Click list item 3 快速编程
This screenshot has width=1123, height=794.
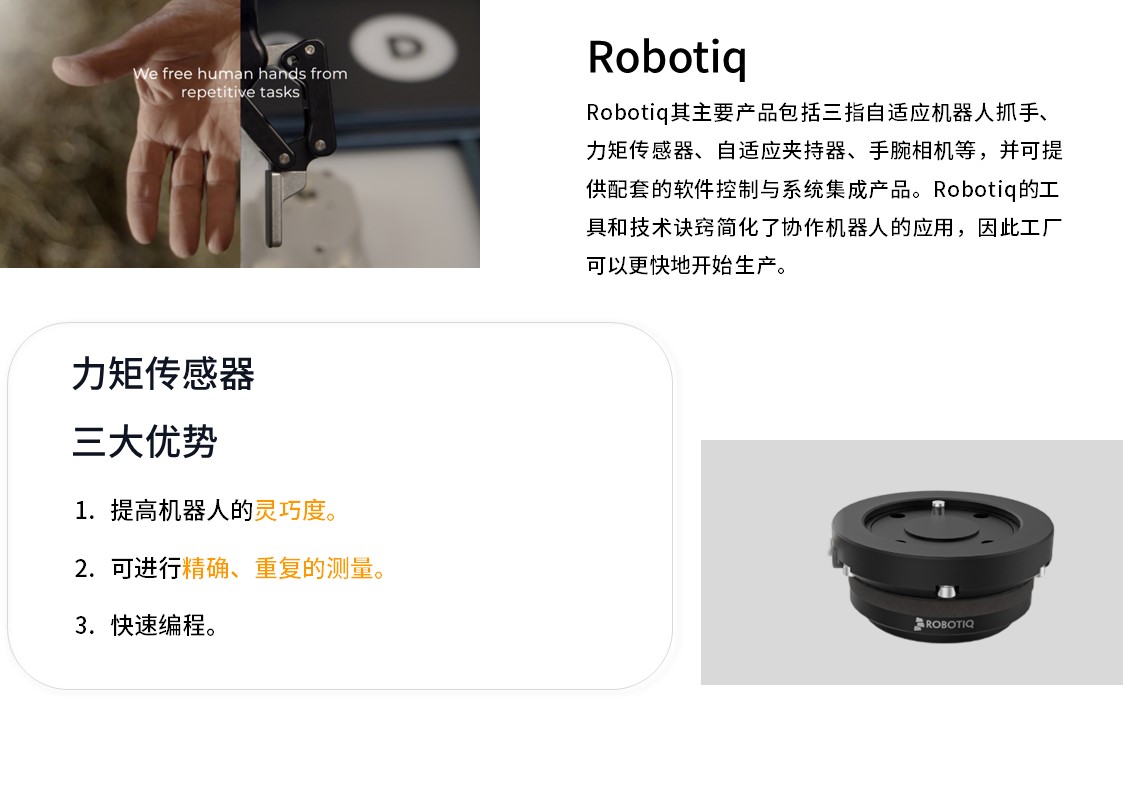pyautogui.click(x=146, y=626)
